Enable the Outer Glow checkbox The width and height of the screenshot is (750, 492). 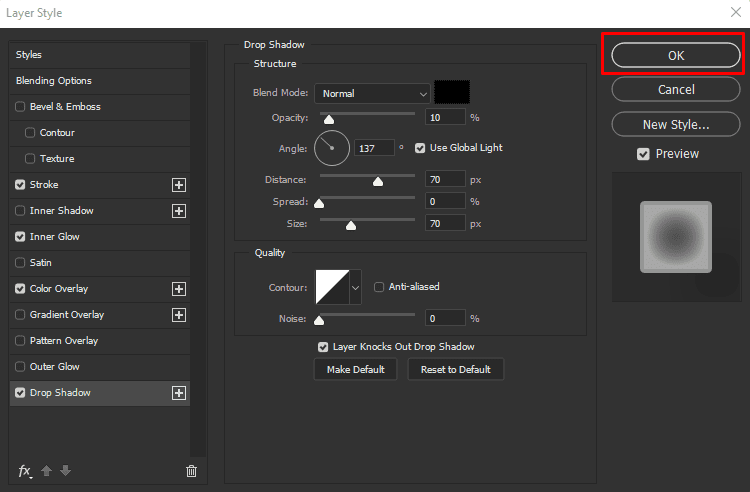pos(20,367)
